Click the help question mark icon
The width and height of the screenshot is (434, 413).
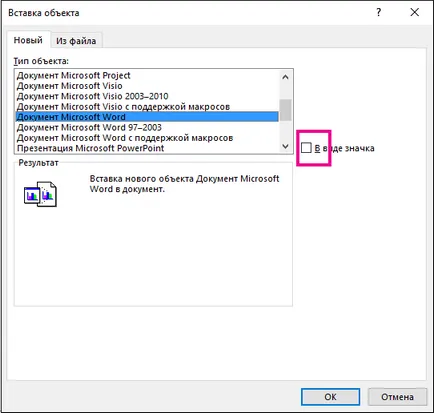click(378, 13)
